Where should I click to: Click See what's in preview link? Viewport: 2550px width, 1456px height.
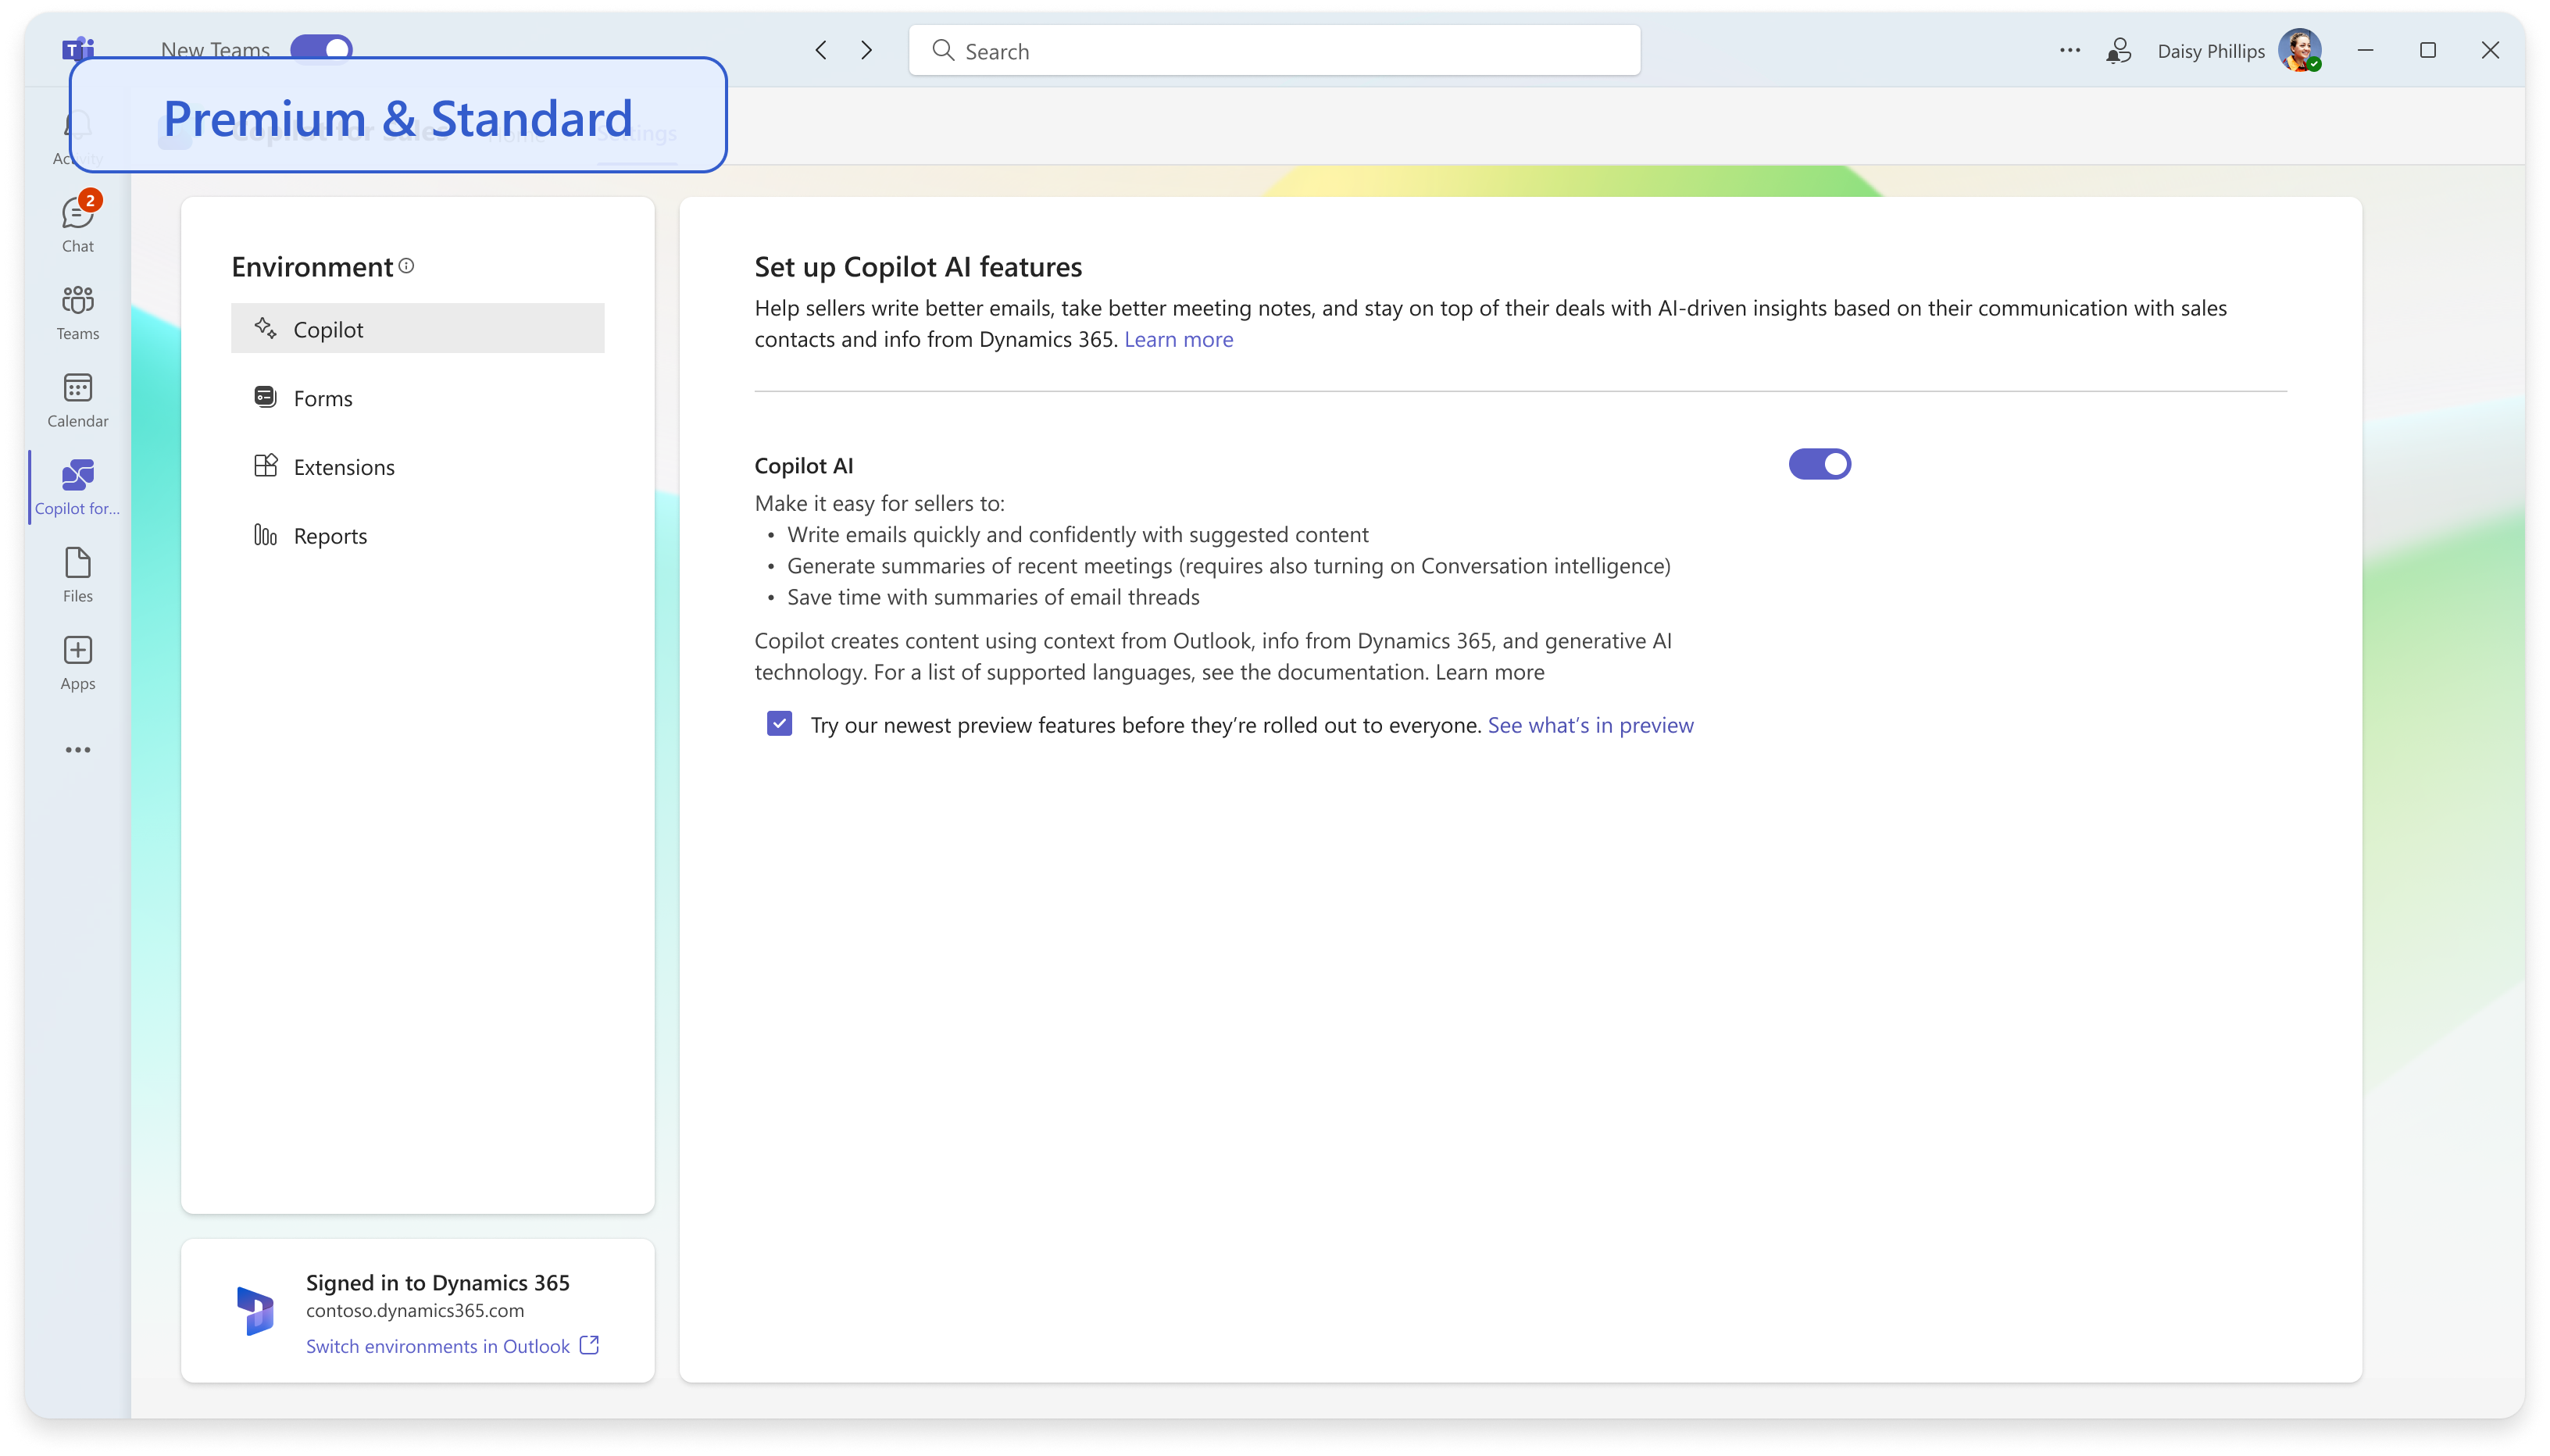(x=1590, y=725)
